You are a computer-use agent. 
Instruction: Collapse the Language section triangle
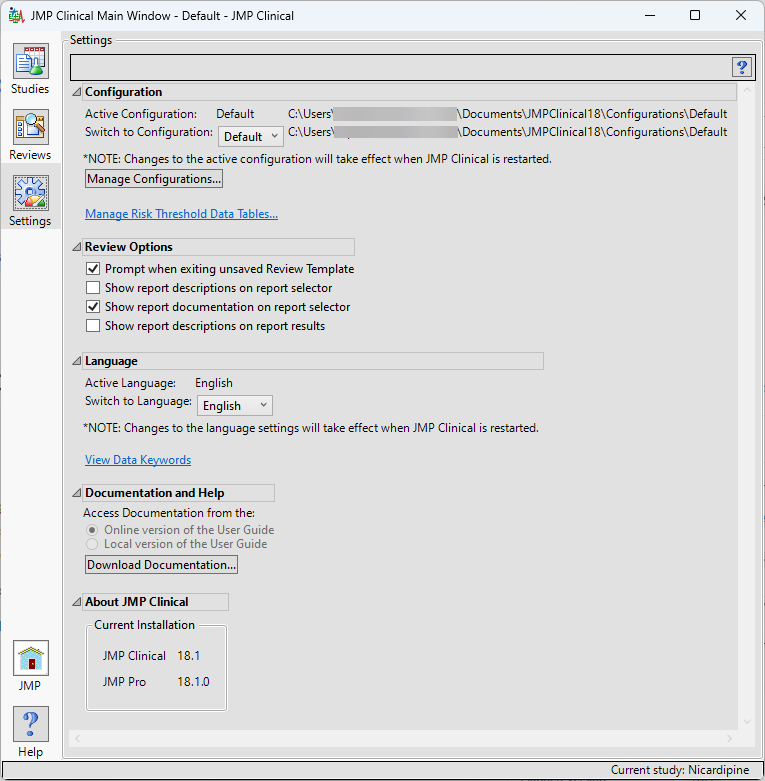76,361
